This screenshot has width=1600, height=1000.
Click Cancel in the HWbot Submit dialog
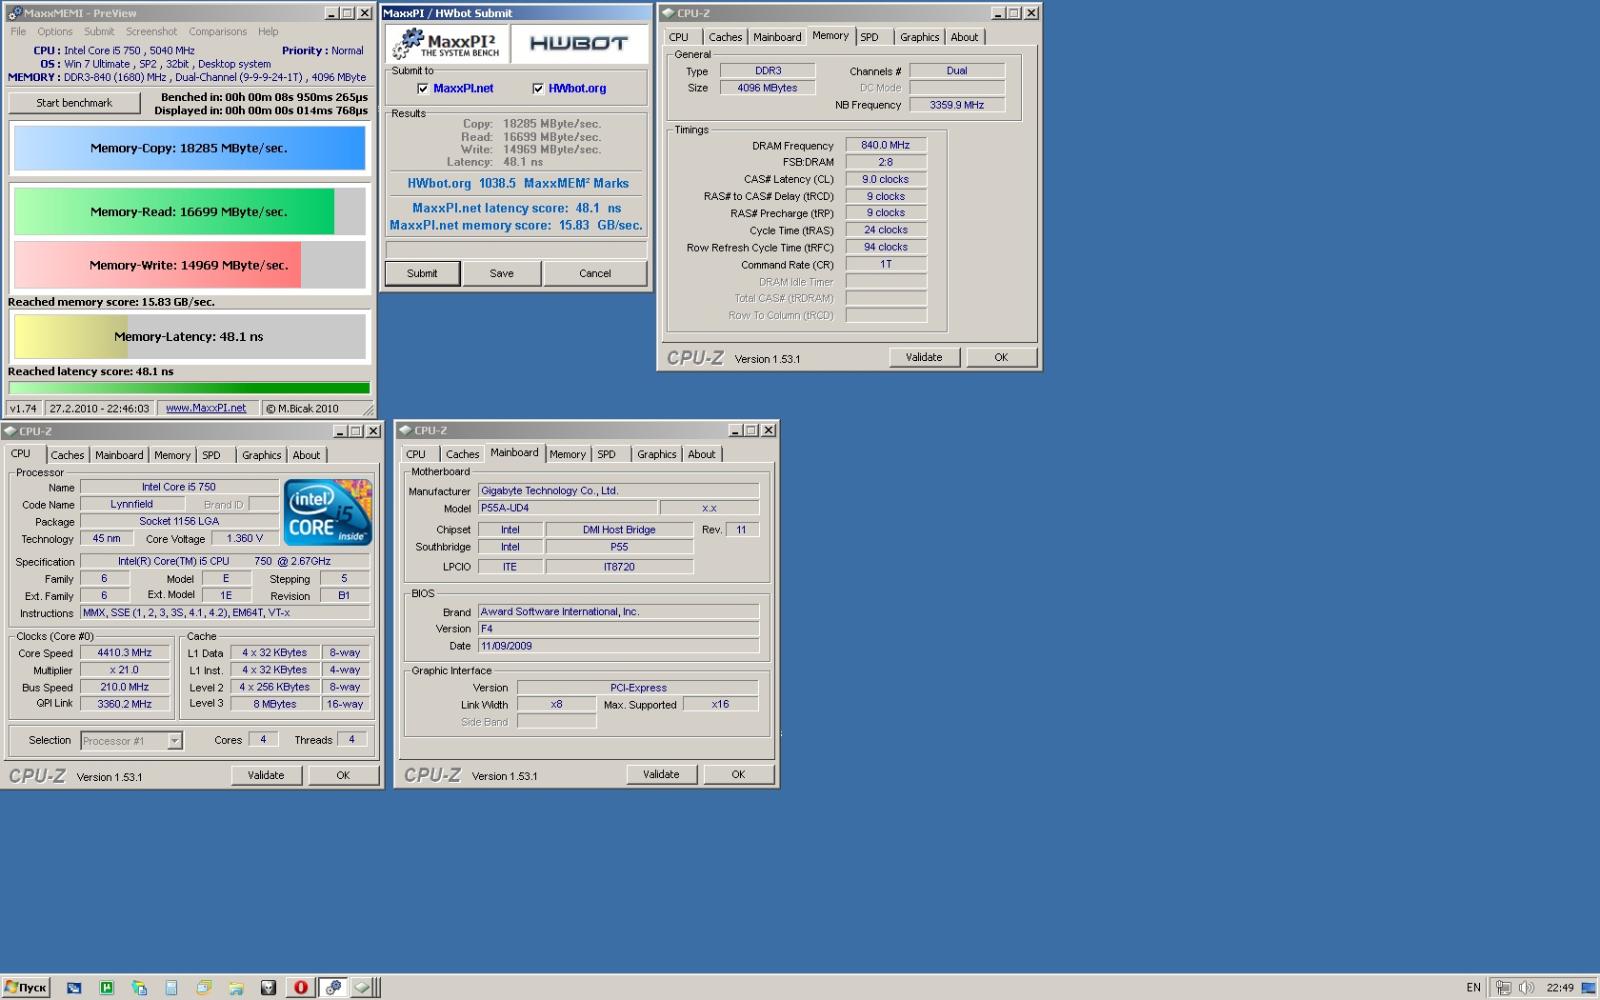click(595, 273)
